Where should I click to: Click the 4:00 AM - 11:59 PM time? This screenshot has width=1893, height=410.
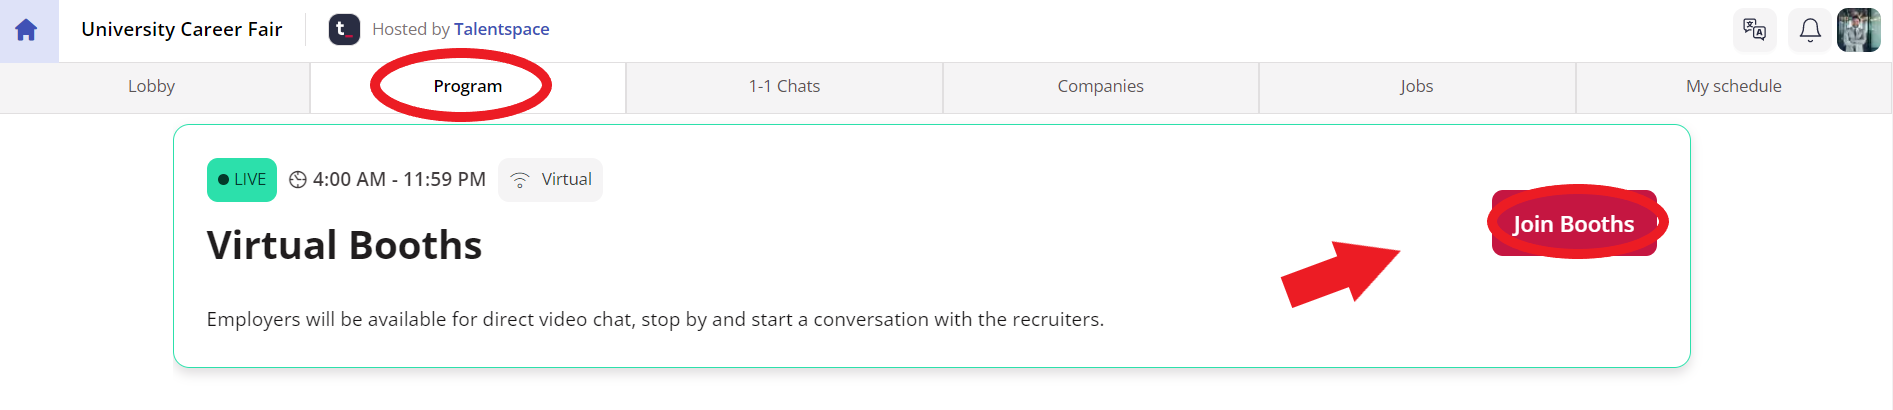click(399, 180)
